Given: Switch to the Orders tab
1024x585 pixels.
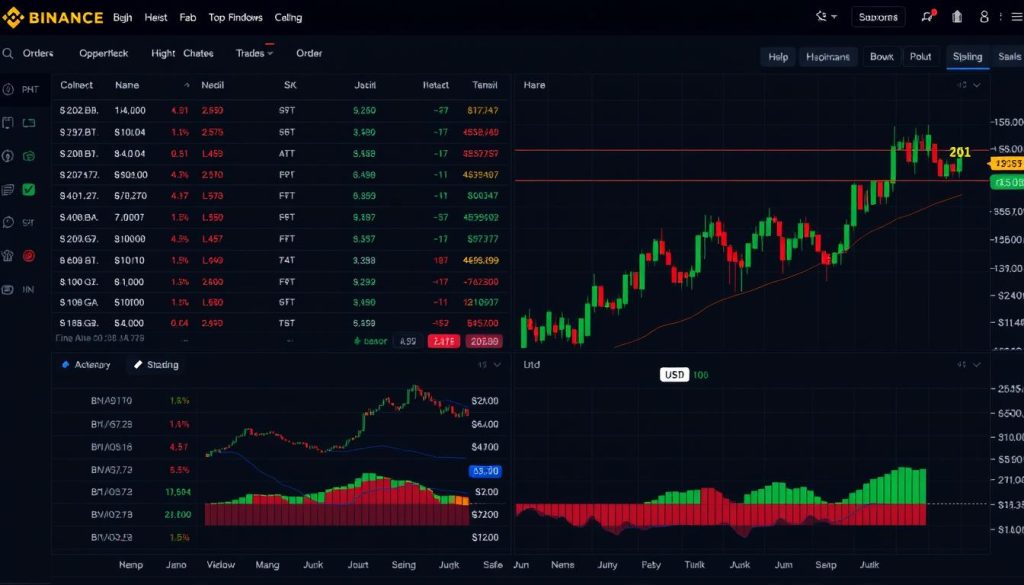Looking at the screenshot, I should click(x=38, y=54).
